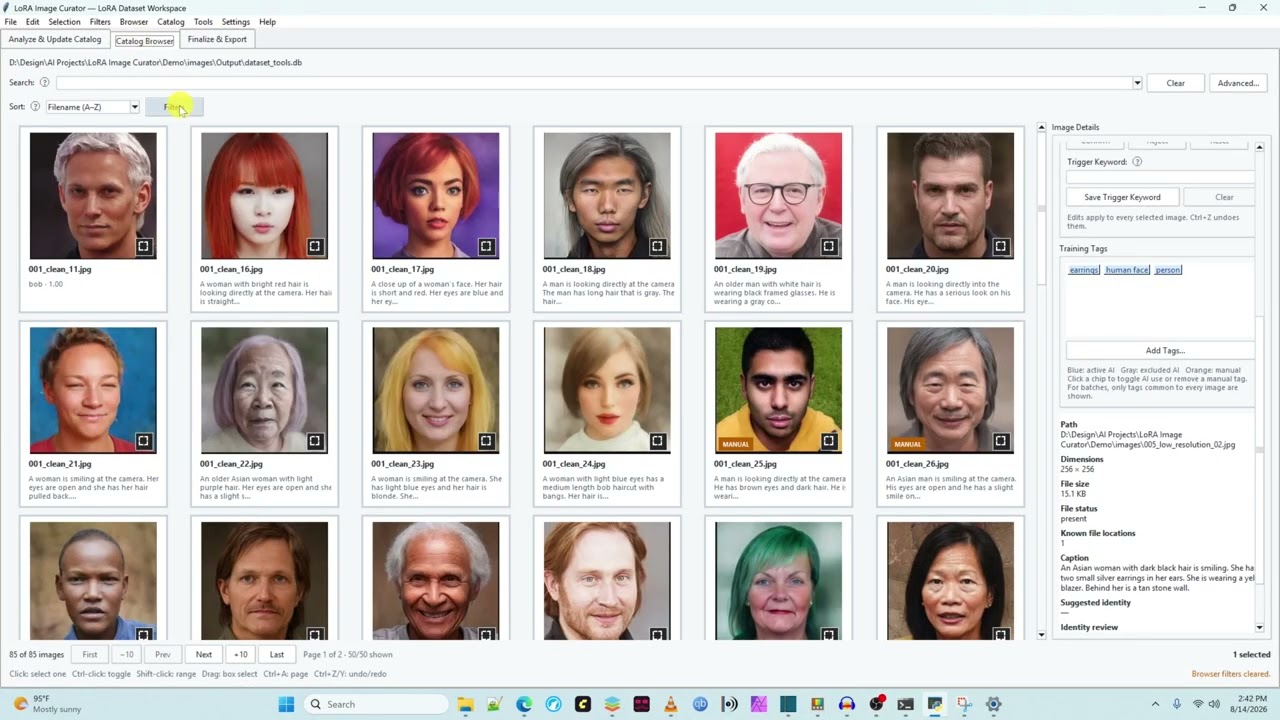The width and height of the screenshot is (1280, 720).
Task: Open the full-view icon on 001_clean_23.jpg thumbnail
Action: [486, 441]
